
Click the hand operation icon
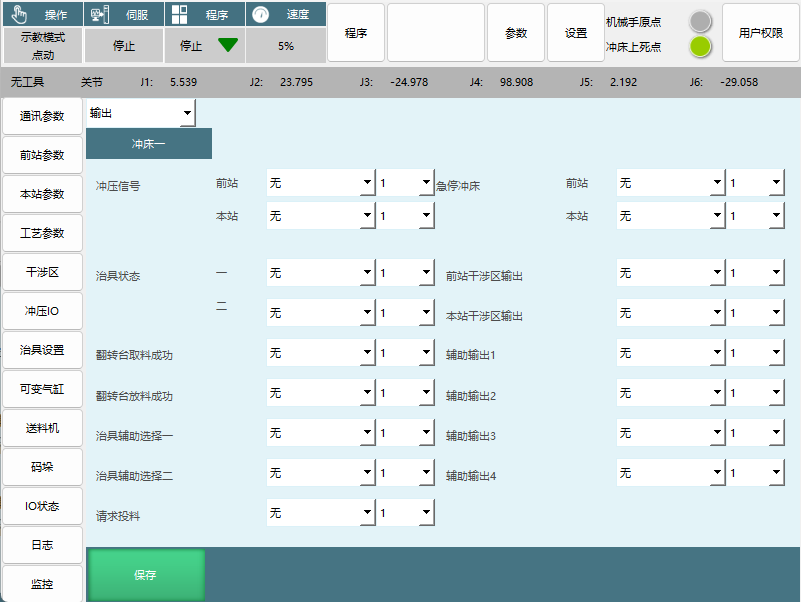pos(19,15)
